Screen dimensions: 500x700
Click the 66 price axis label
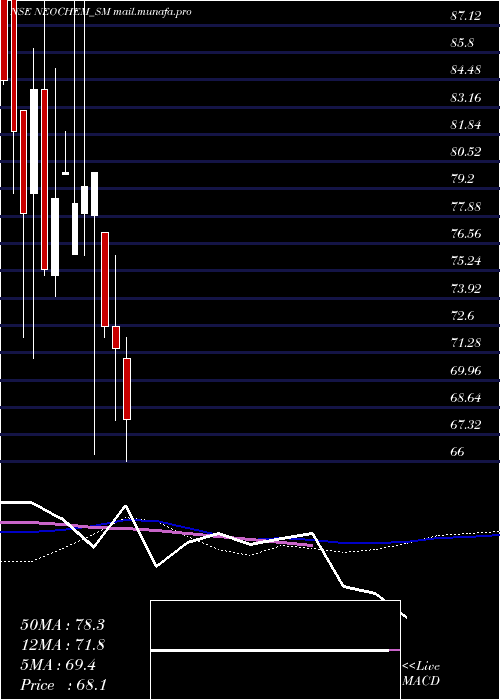[x=458, y=452]
